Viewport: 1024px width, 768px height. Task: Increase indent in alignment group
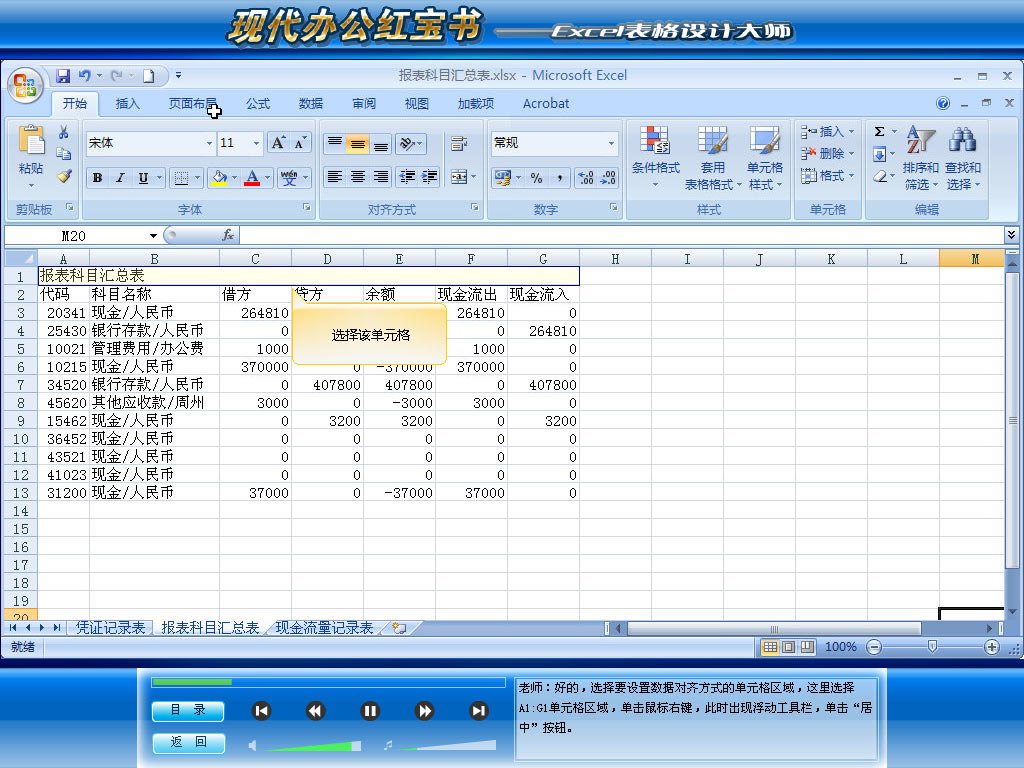[429, 176]
